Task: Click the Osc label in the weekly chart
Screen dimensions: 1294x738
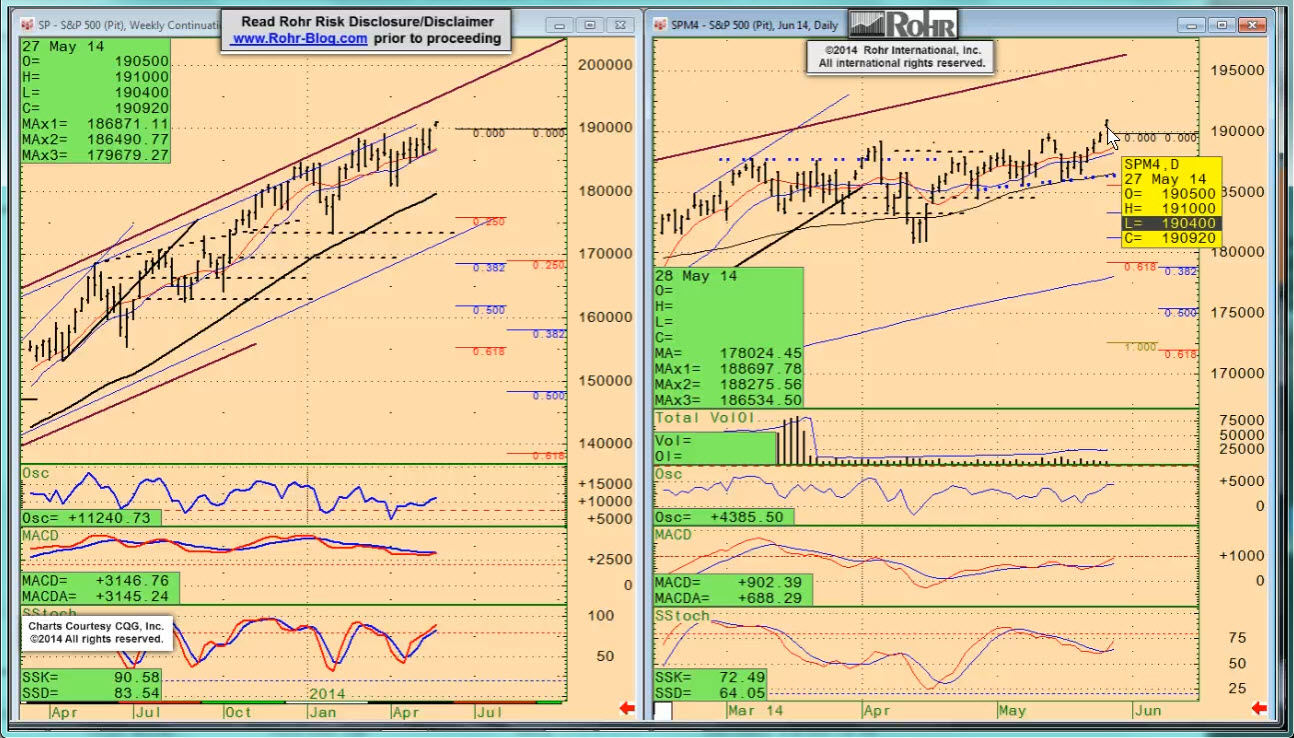Action: [36, 473]
